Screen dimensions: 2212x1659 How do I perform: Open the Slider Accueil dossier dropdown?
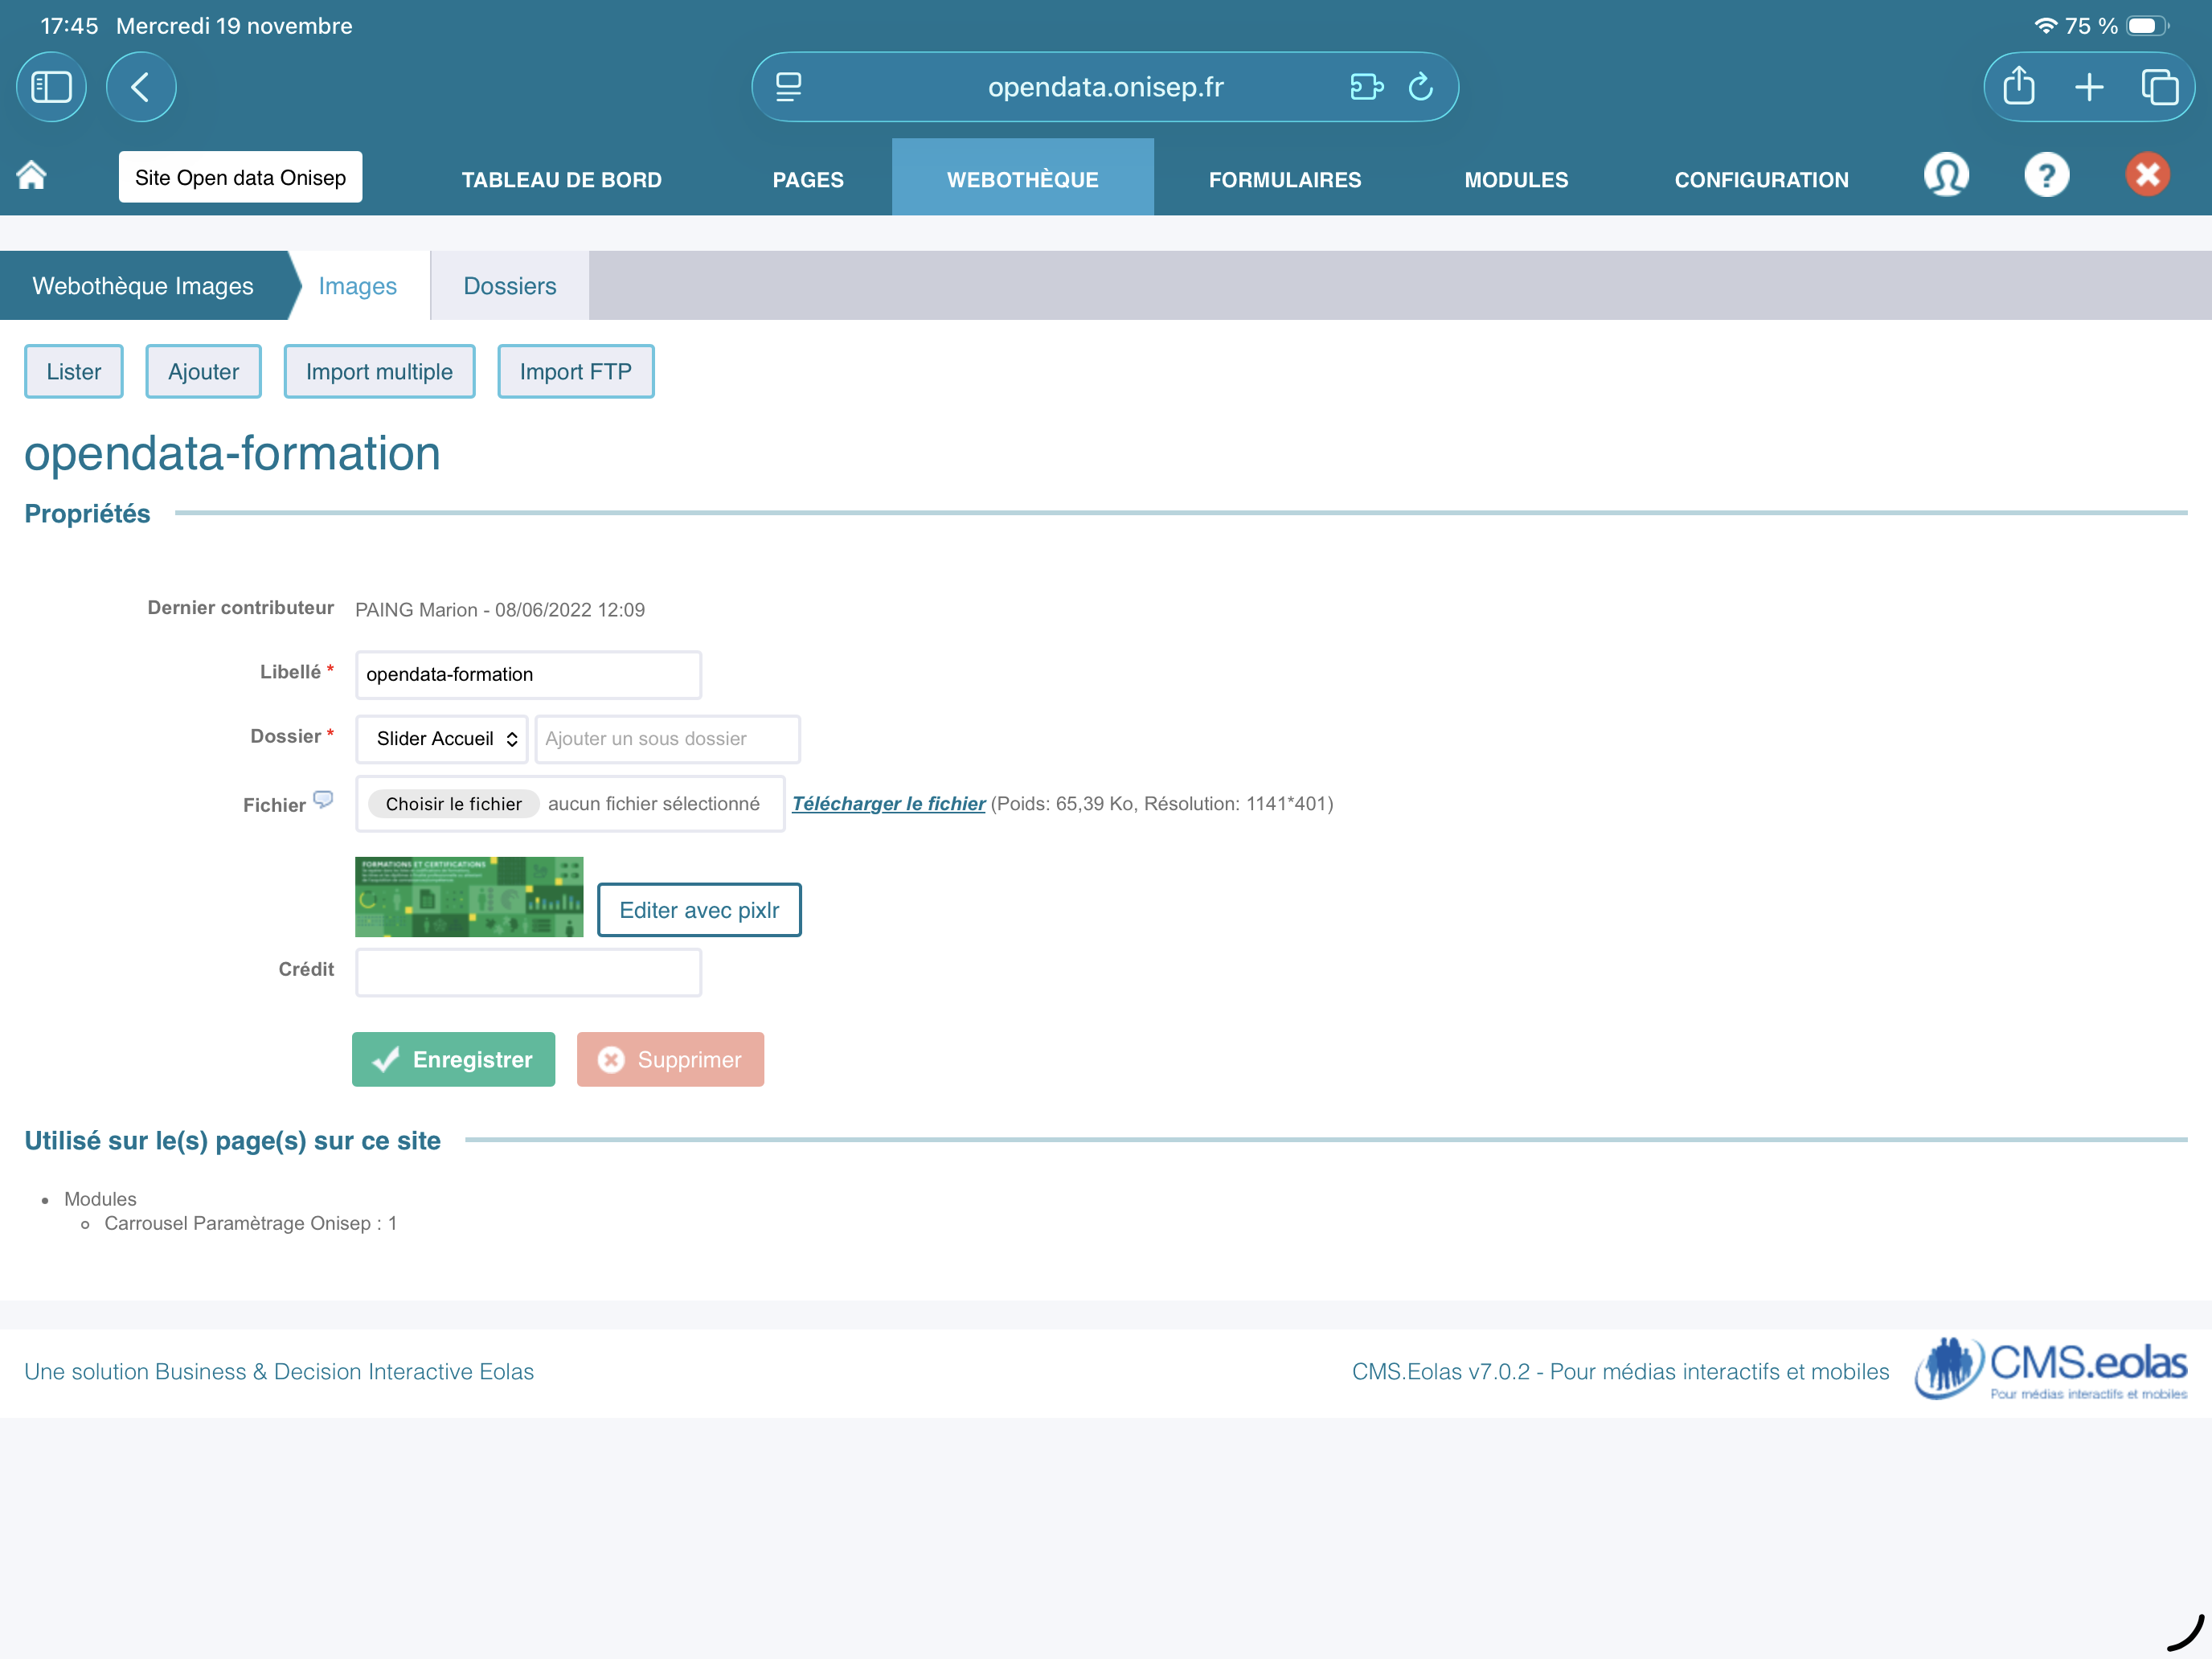[442, 739]
